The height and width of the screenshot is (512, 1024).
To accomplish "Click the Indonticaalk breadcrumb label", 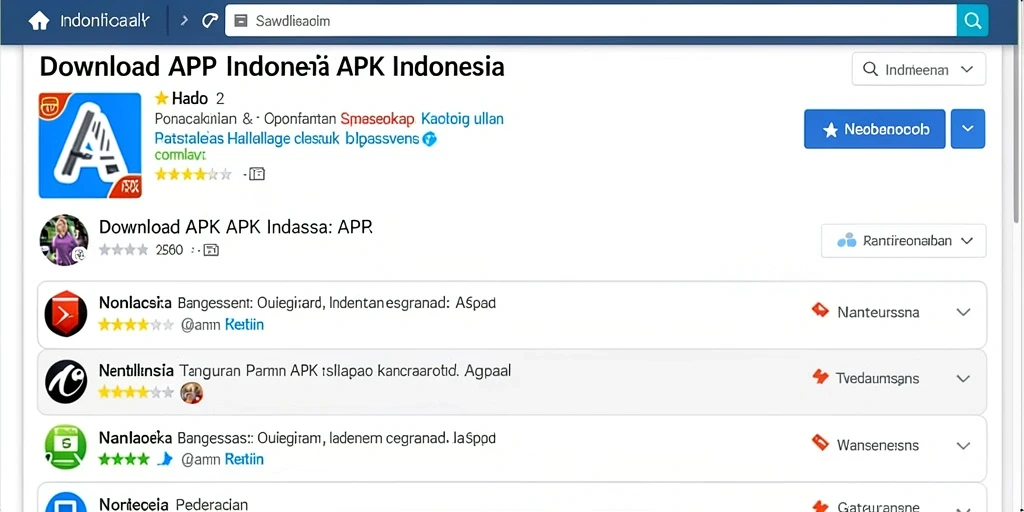I will pos(104,21).
